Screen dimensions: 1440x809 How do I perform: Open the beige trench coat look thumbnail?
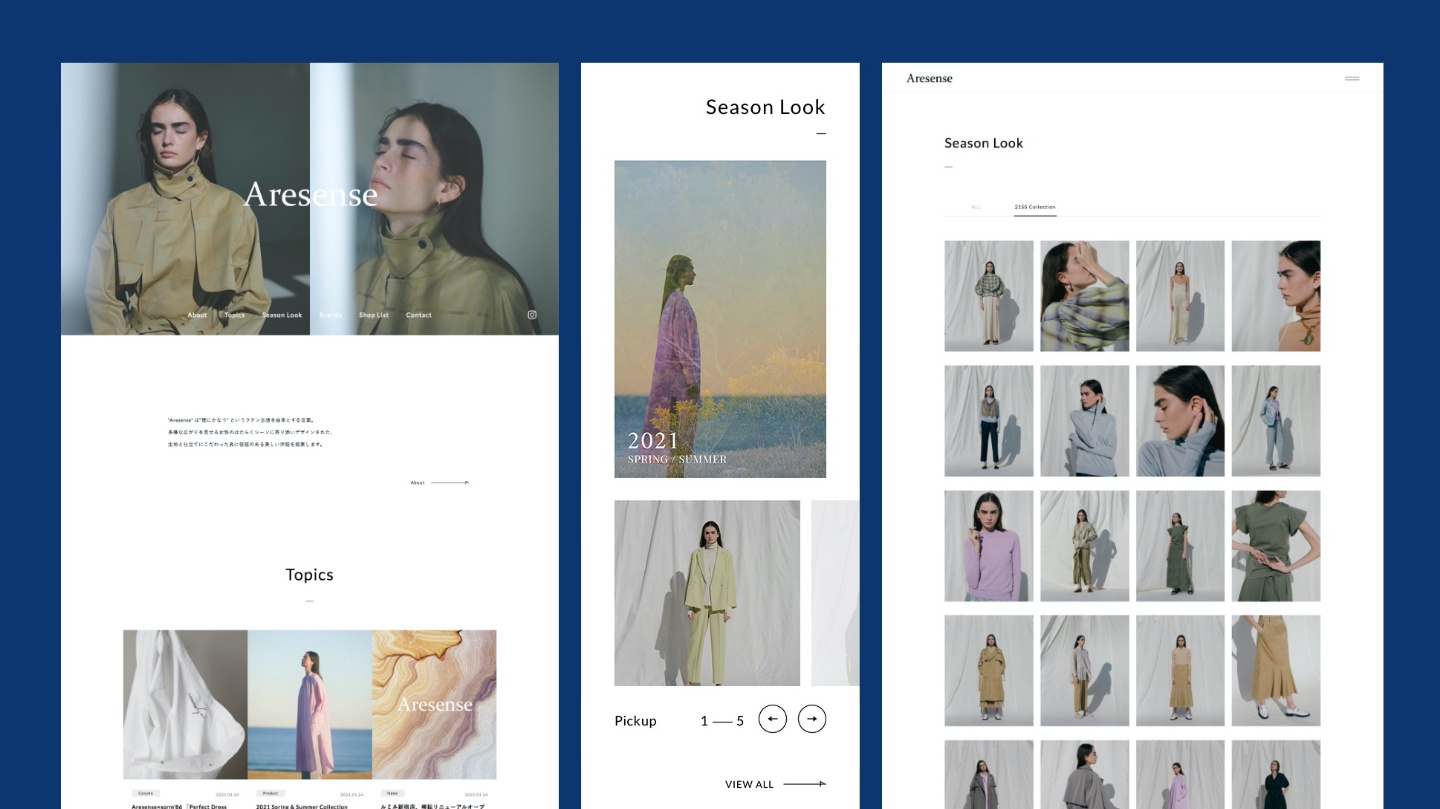989,671
